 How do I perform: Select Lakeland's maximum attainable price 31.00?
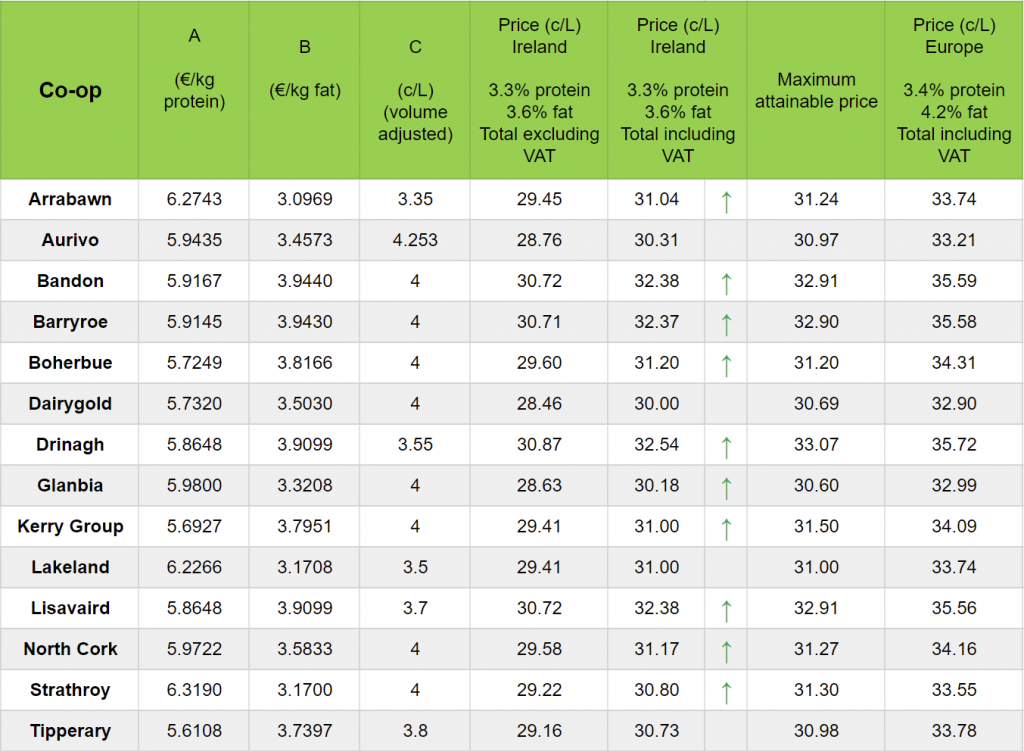[x=816, y=567]
